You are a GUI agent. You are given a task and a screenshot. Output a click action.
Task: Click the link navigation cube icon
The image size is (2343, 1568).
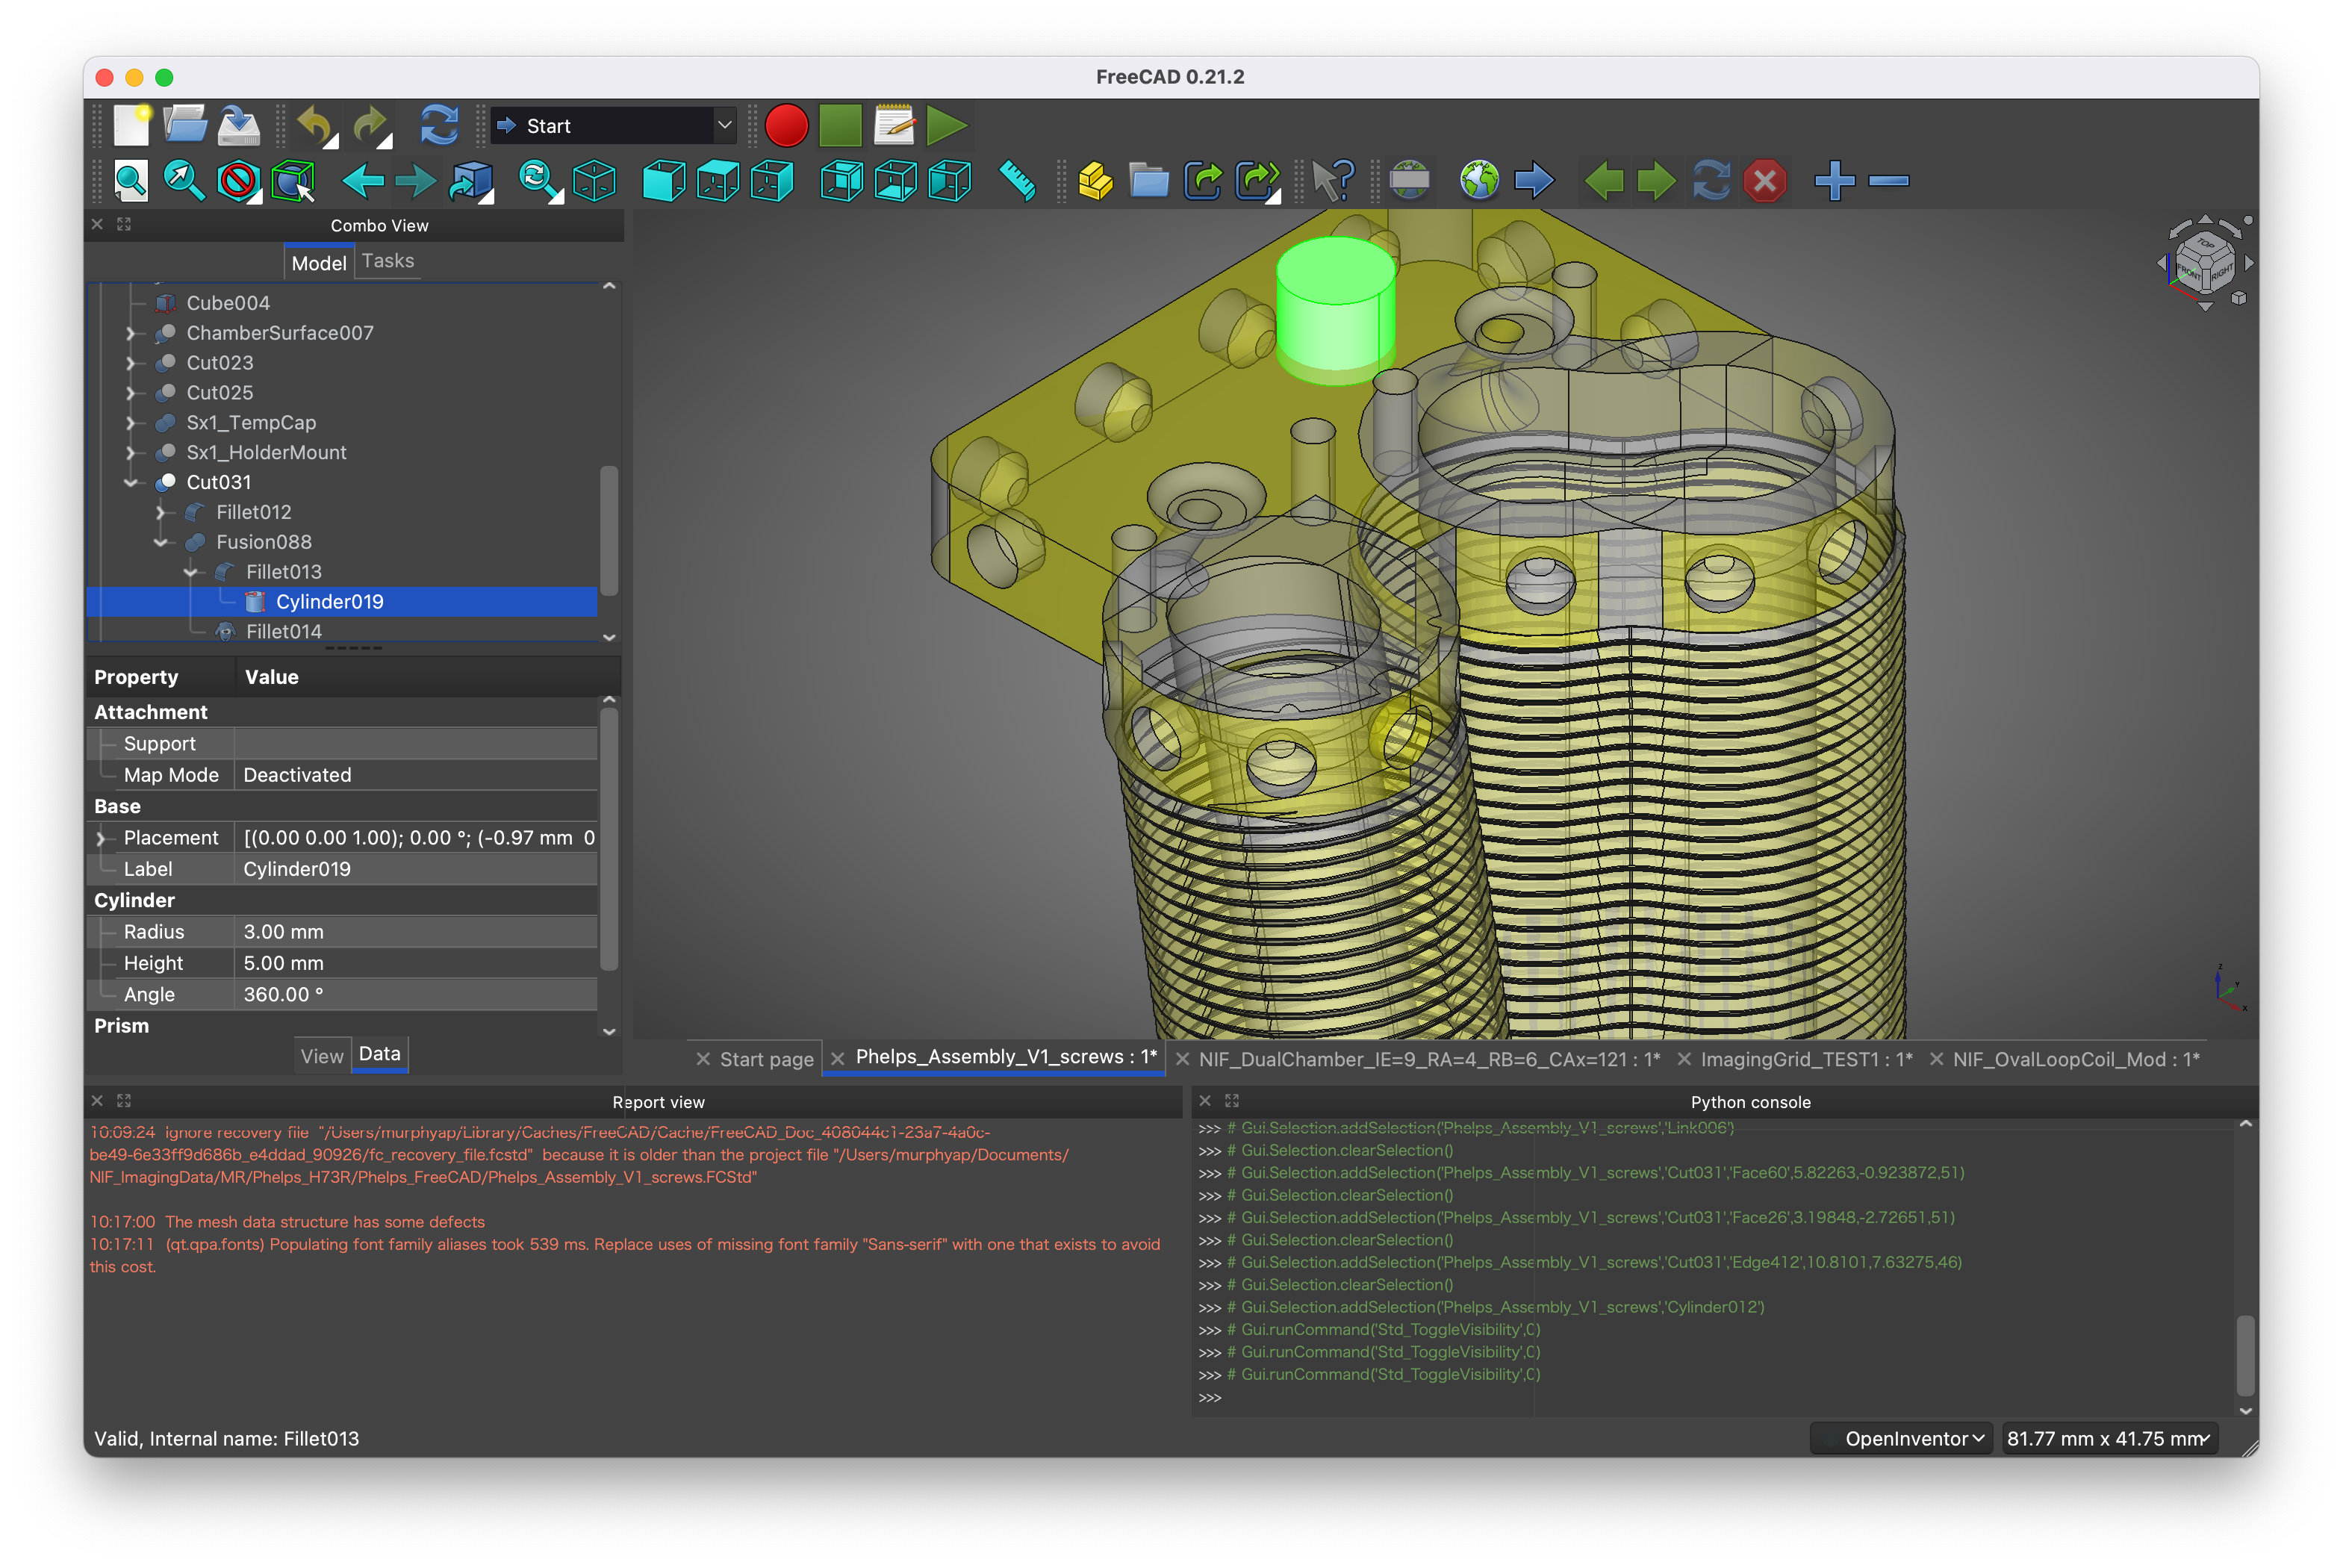pos(471,181)
